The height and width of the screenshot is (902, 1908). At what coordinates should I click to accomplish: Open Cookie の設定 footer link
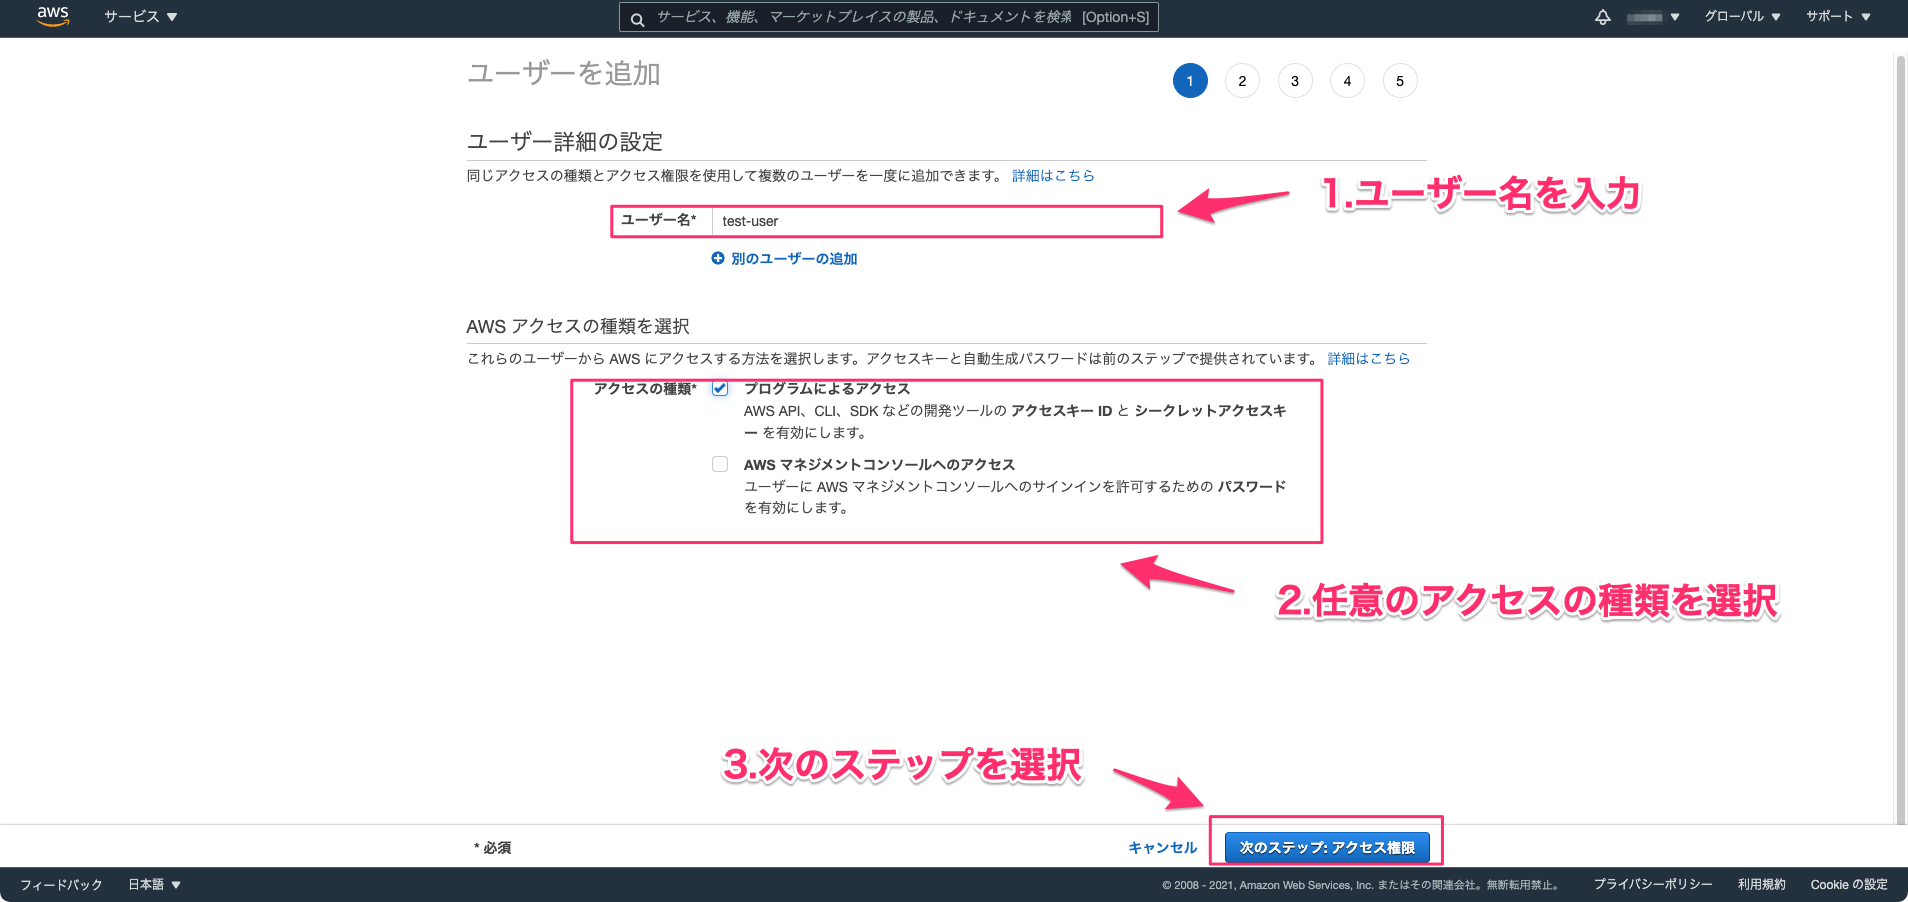coord(1849,884)
